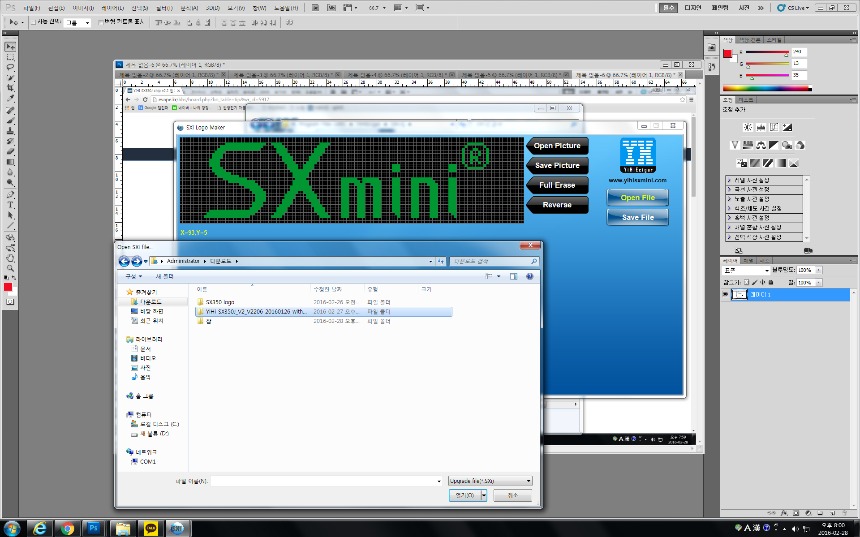The image size is (860, 537).
Task: Add a Vibrance adjustment
Action: pos(734,145)
